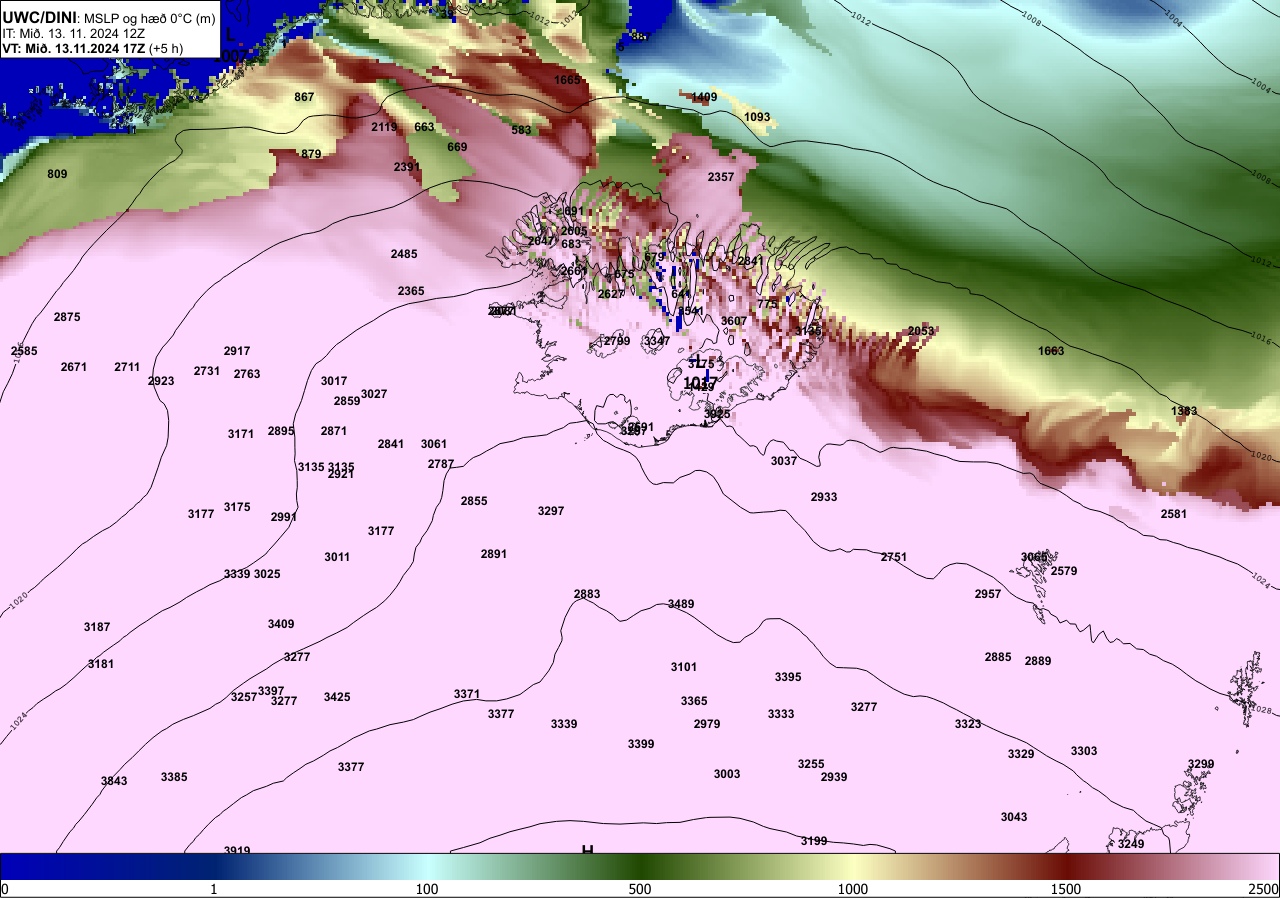Click the map value 2875
The image size is (1280, 898).
(67, 317)
